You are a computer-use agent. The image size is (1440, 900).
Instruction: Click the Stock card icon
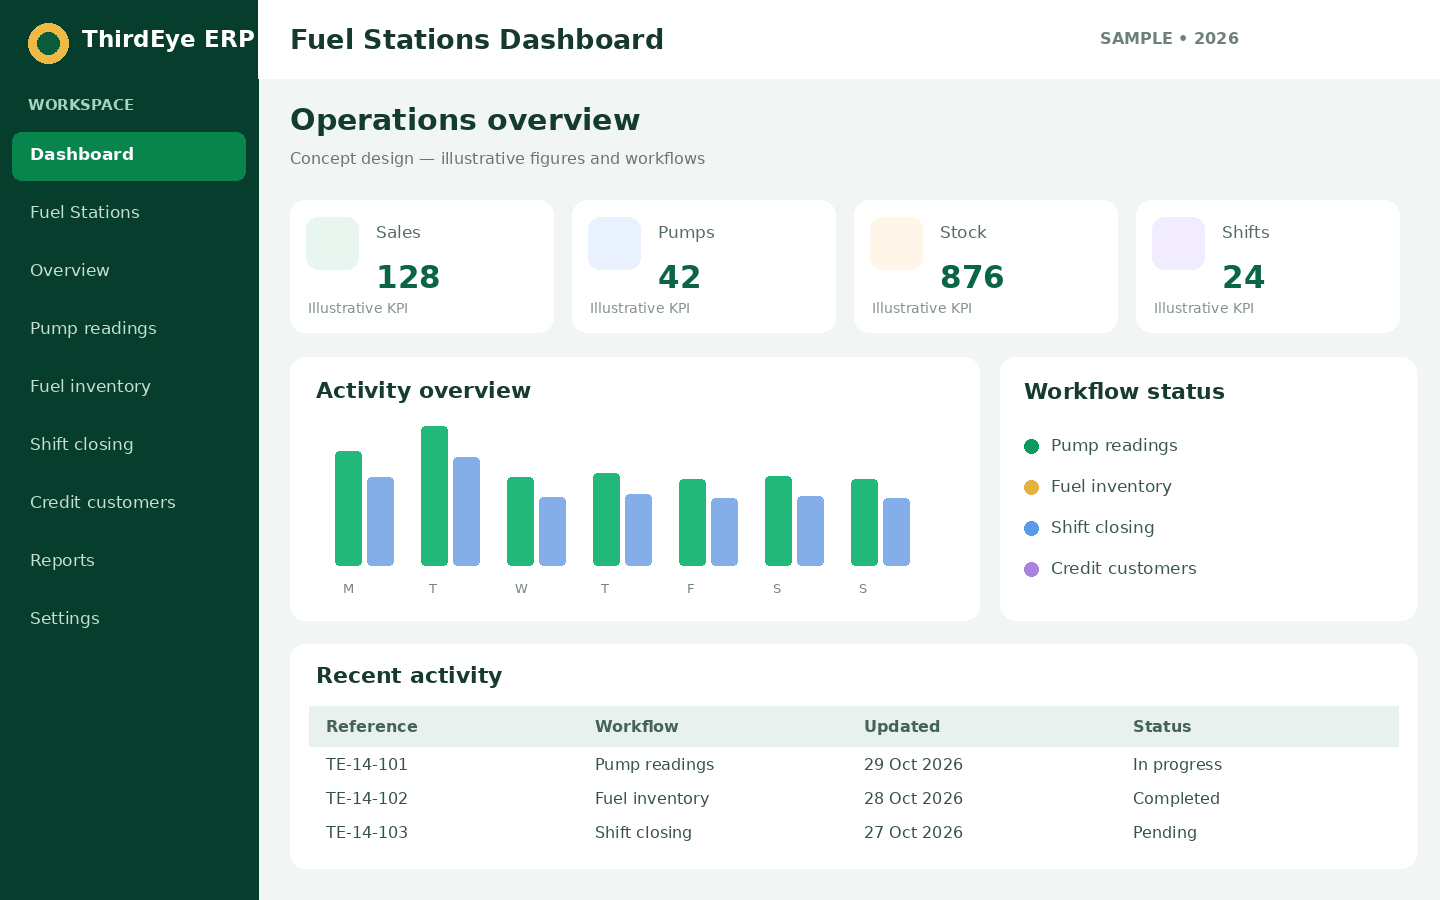pyautogui.click(x=896, y=243)
